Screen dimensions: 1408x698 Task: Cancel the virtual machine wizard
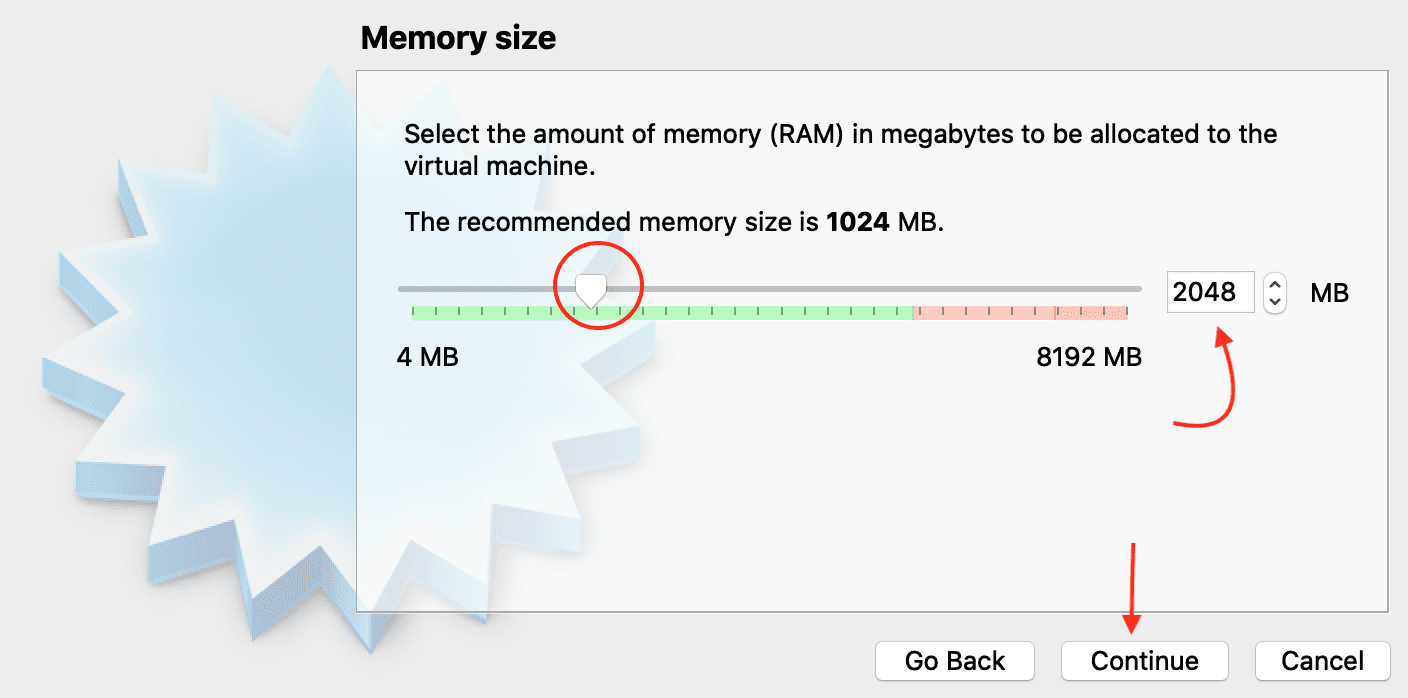[1322, 661]
